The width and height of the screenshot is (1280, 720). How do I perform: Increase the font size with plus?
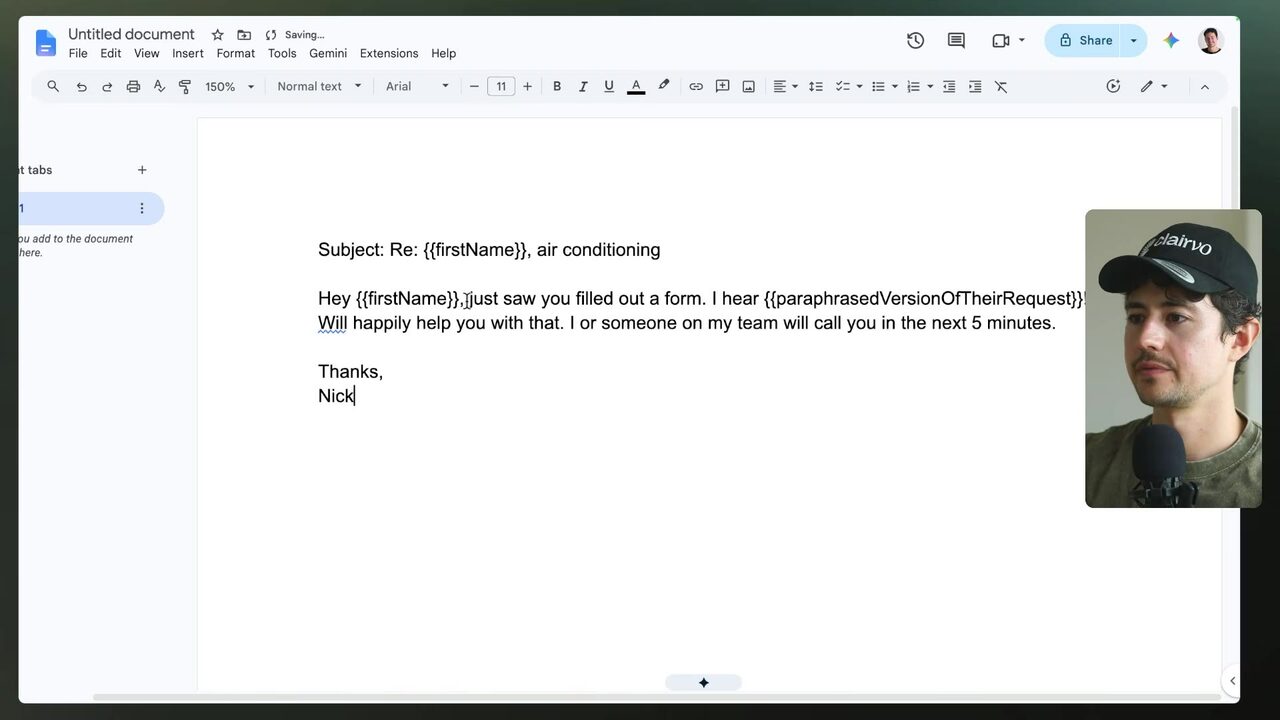tap(527, 87)
